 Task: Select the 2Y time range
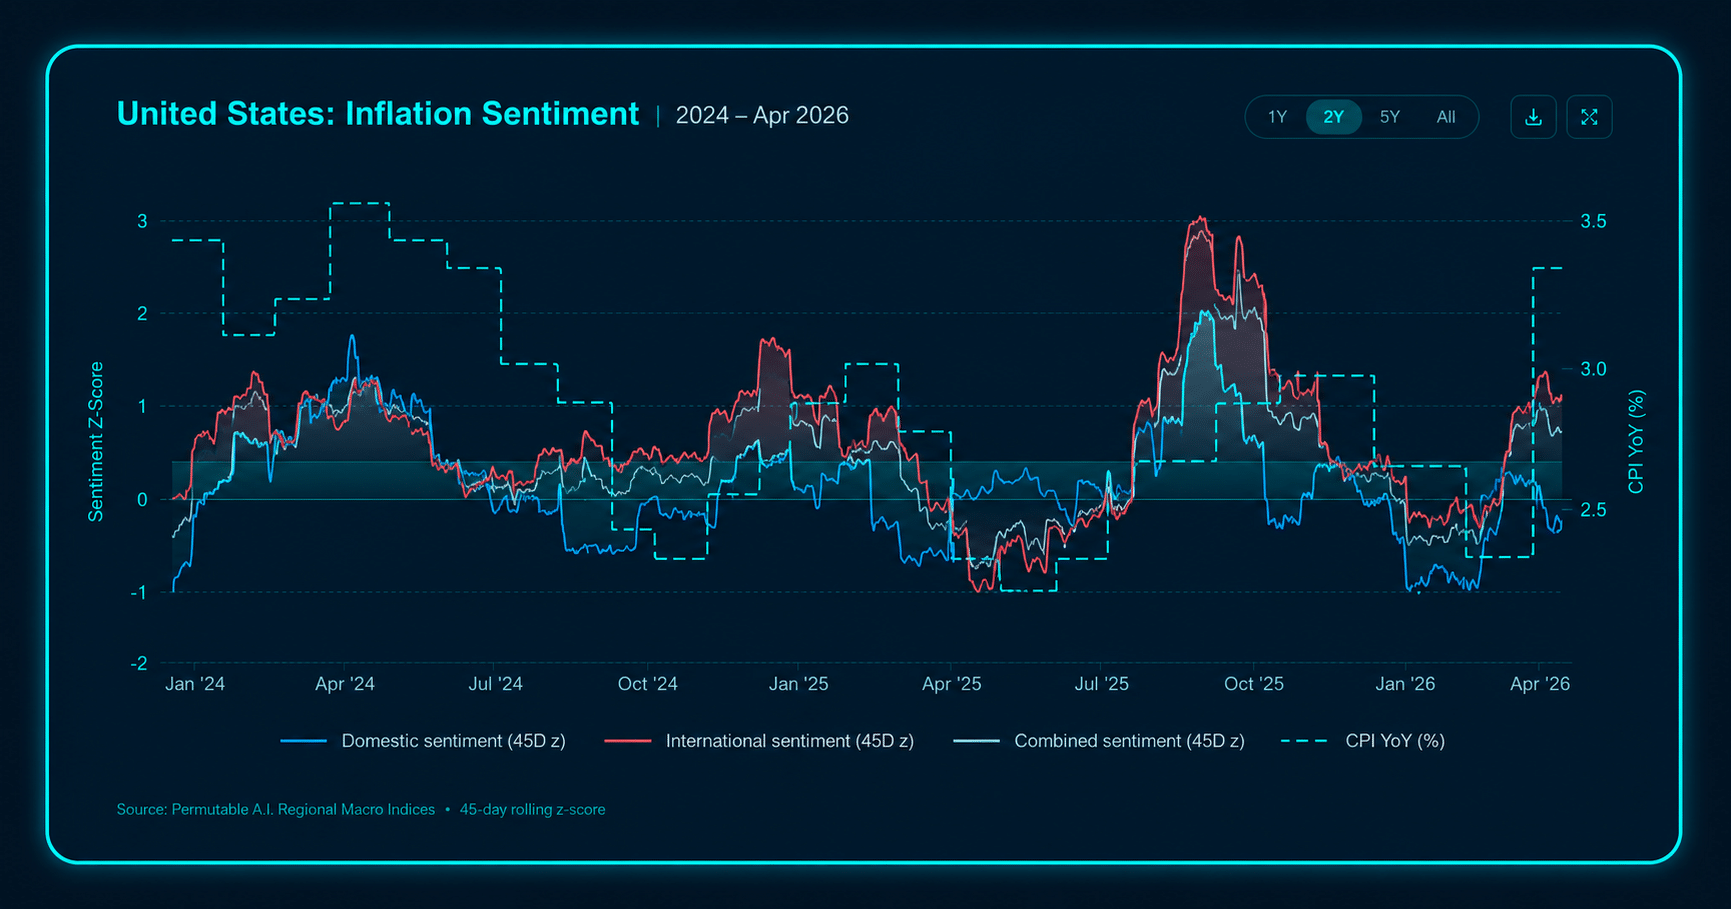tap(1333, 117)
